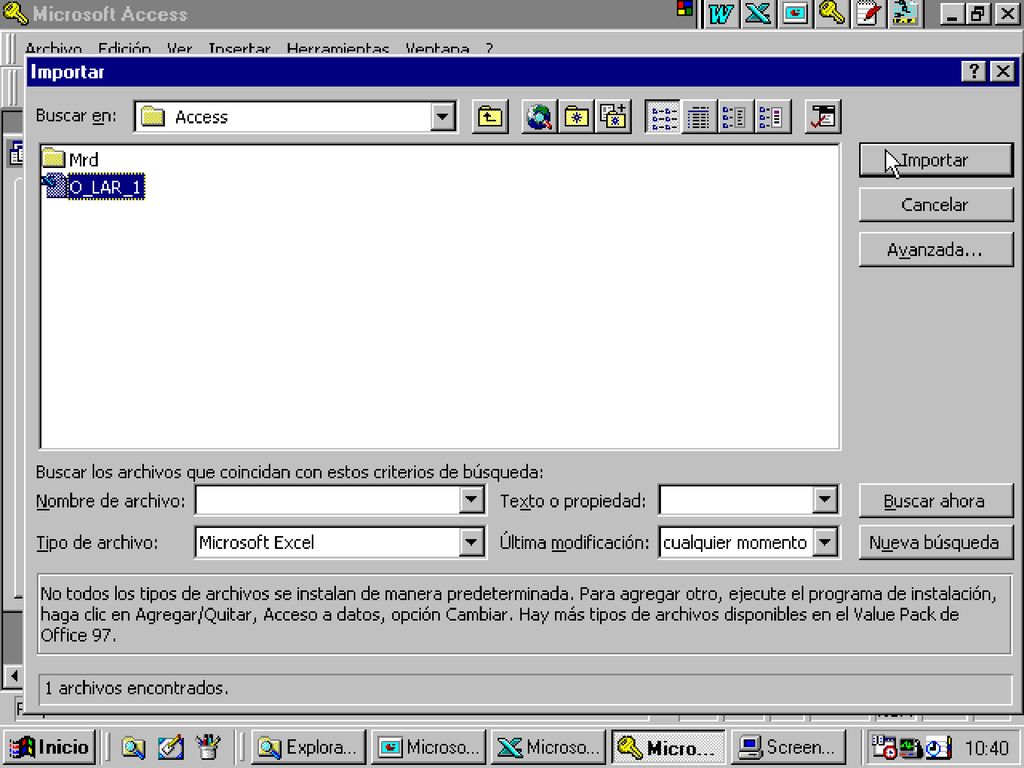
Task: Open the four-color Office shortcut bar menu icon
Action: [685, 8]
